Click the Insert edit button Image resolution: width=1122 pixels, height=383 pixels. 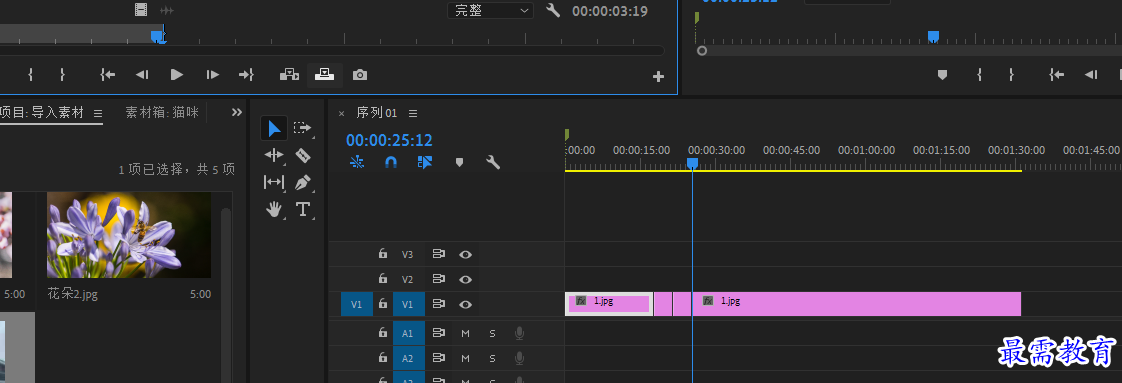point(289,74)
